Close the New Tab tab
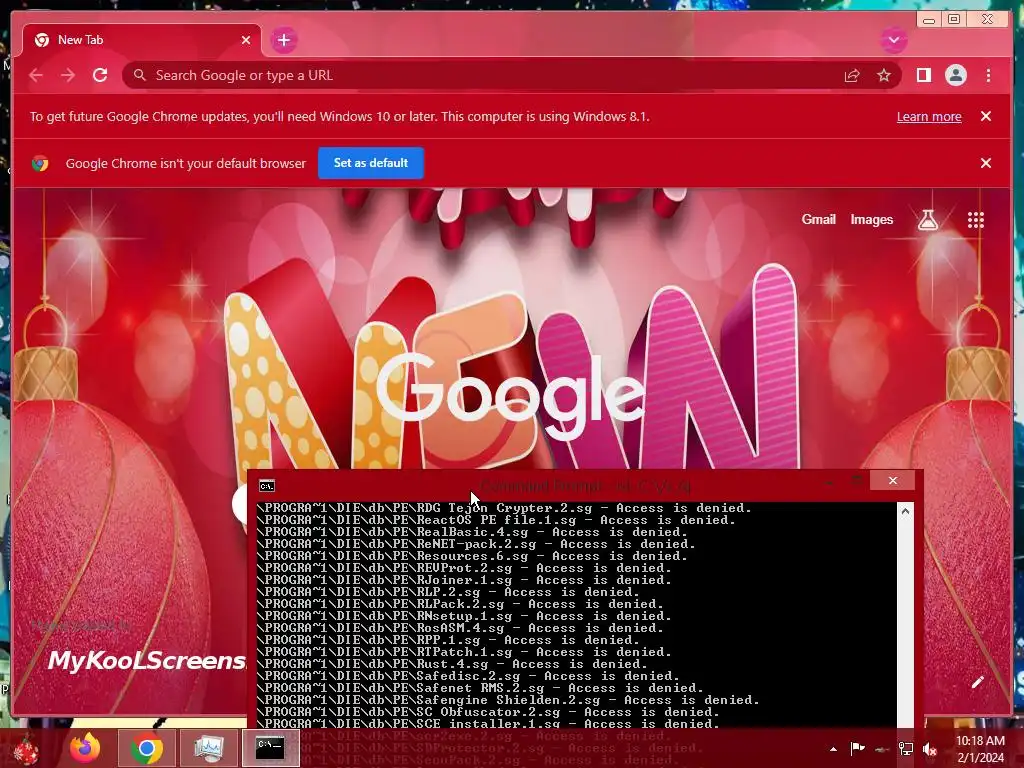This screenshot has width=1024, height=768. (246, 40)
